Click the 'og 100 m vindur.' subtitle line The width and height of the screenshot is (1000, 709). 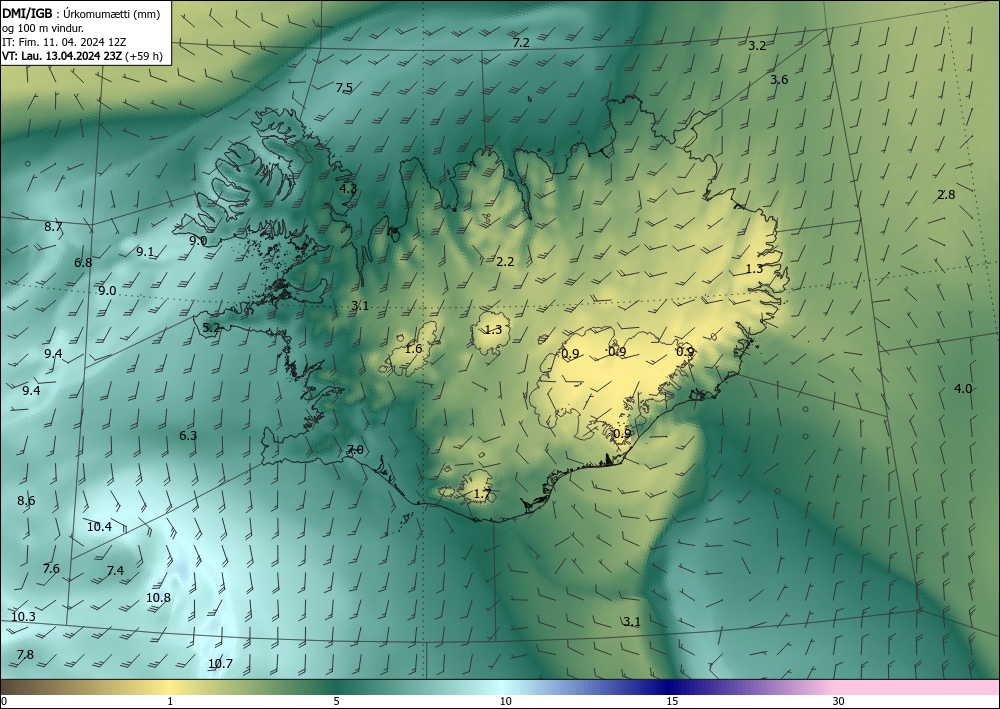tap(43, 28)
